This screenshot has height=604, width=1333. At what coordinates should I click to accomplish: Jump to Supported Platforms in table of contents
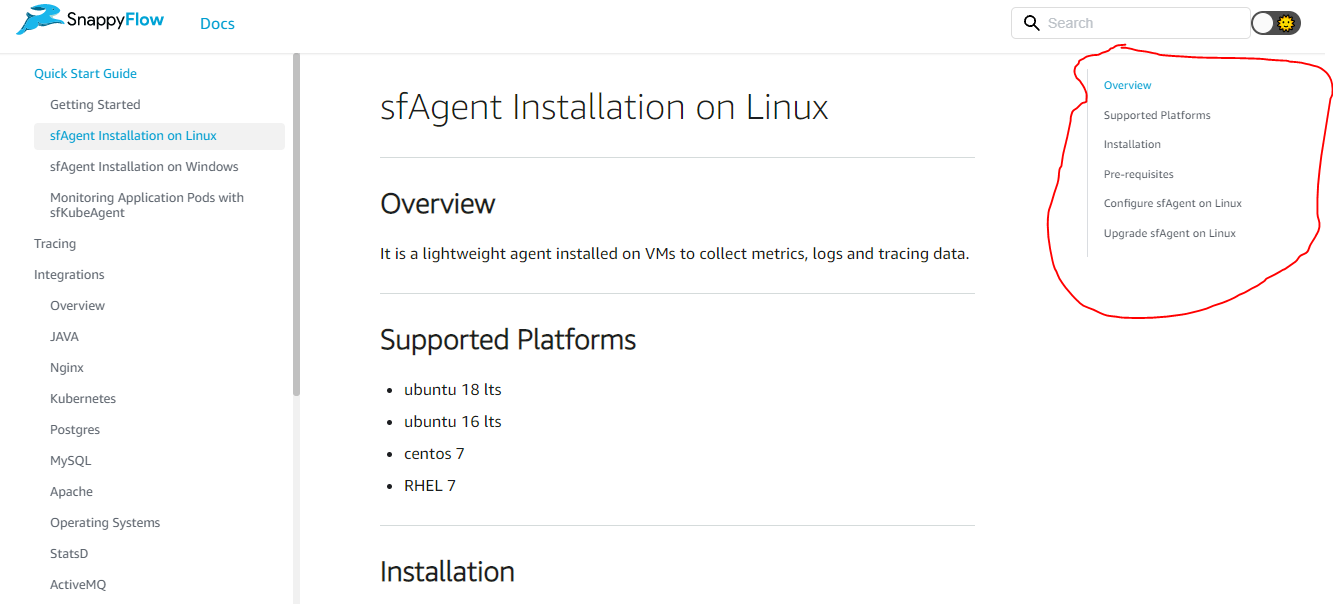tap(1156, 116)
